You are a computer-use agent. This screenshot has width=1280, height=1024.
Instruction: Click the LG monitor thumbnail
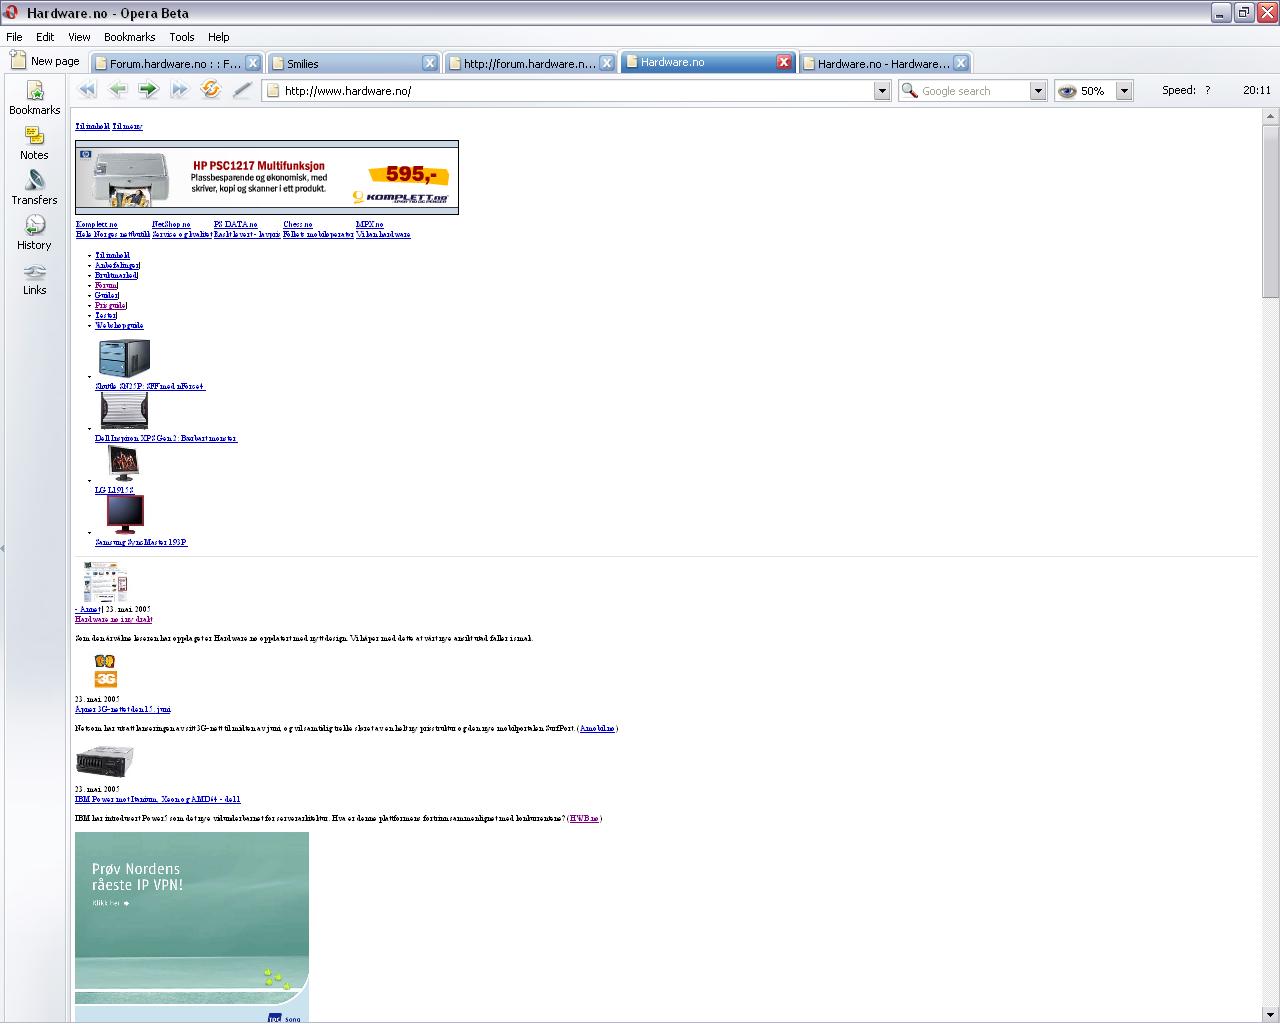pos(123,463)
